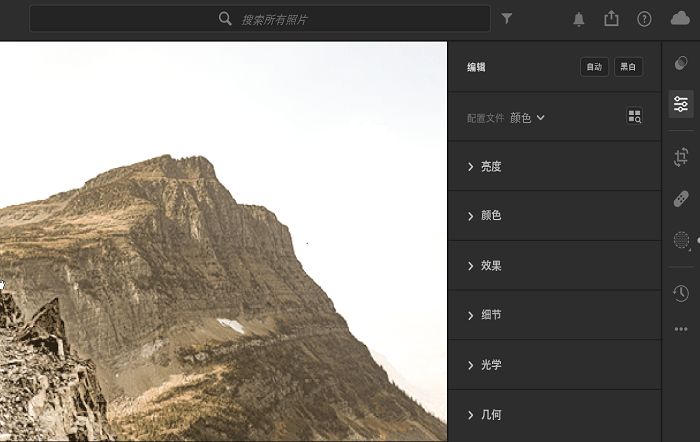Open the filter funnel icon
Image resolution: width=700 pixels, height=442 pixels.
507,18
